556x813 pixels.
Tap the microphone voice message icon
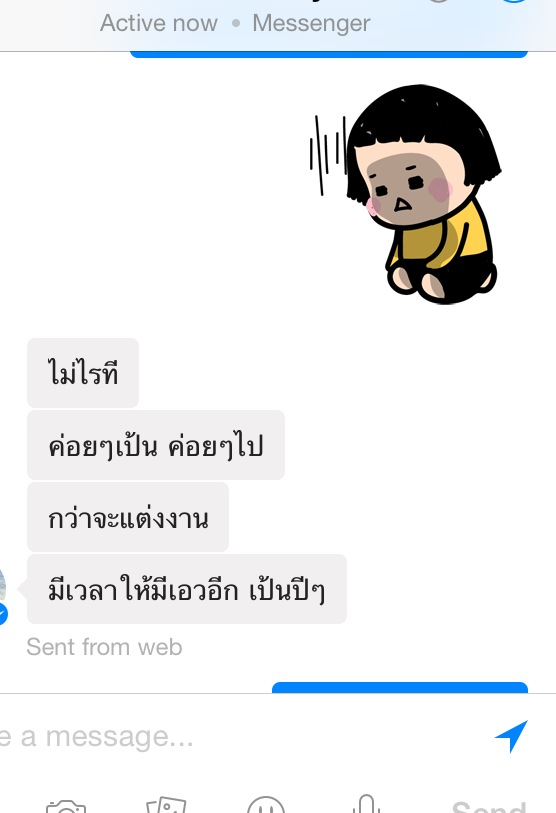tap(366, 804)
